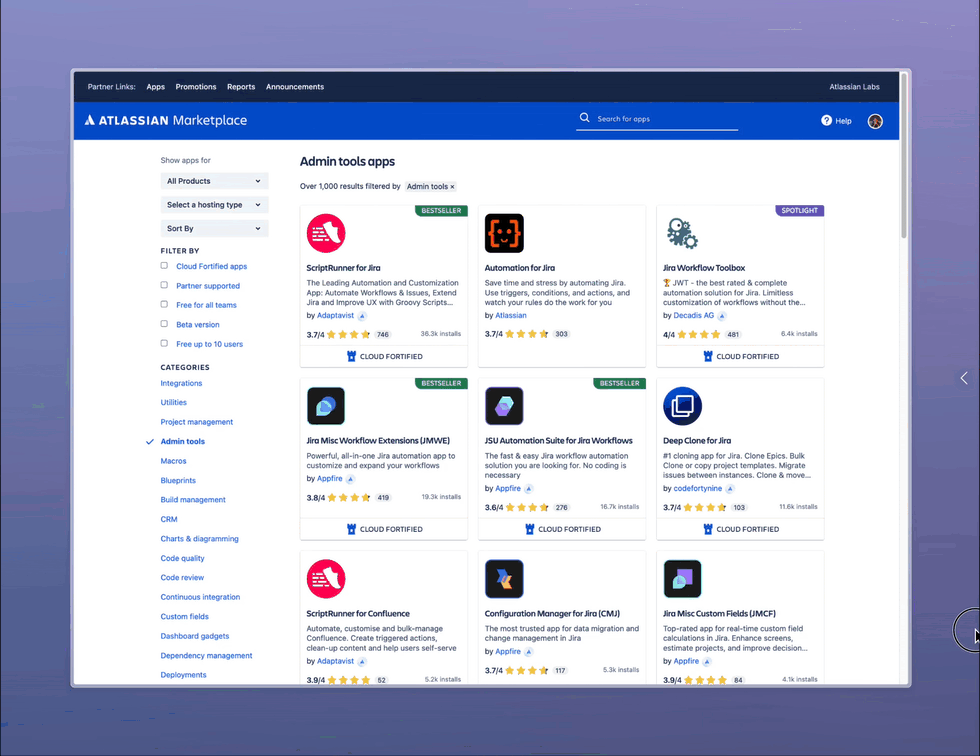Open the All Products dropdown
The image size is (980, 756).
[x=214, y=181]
